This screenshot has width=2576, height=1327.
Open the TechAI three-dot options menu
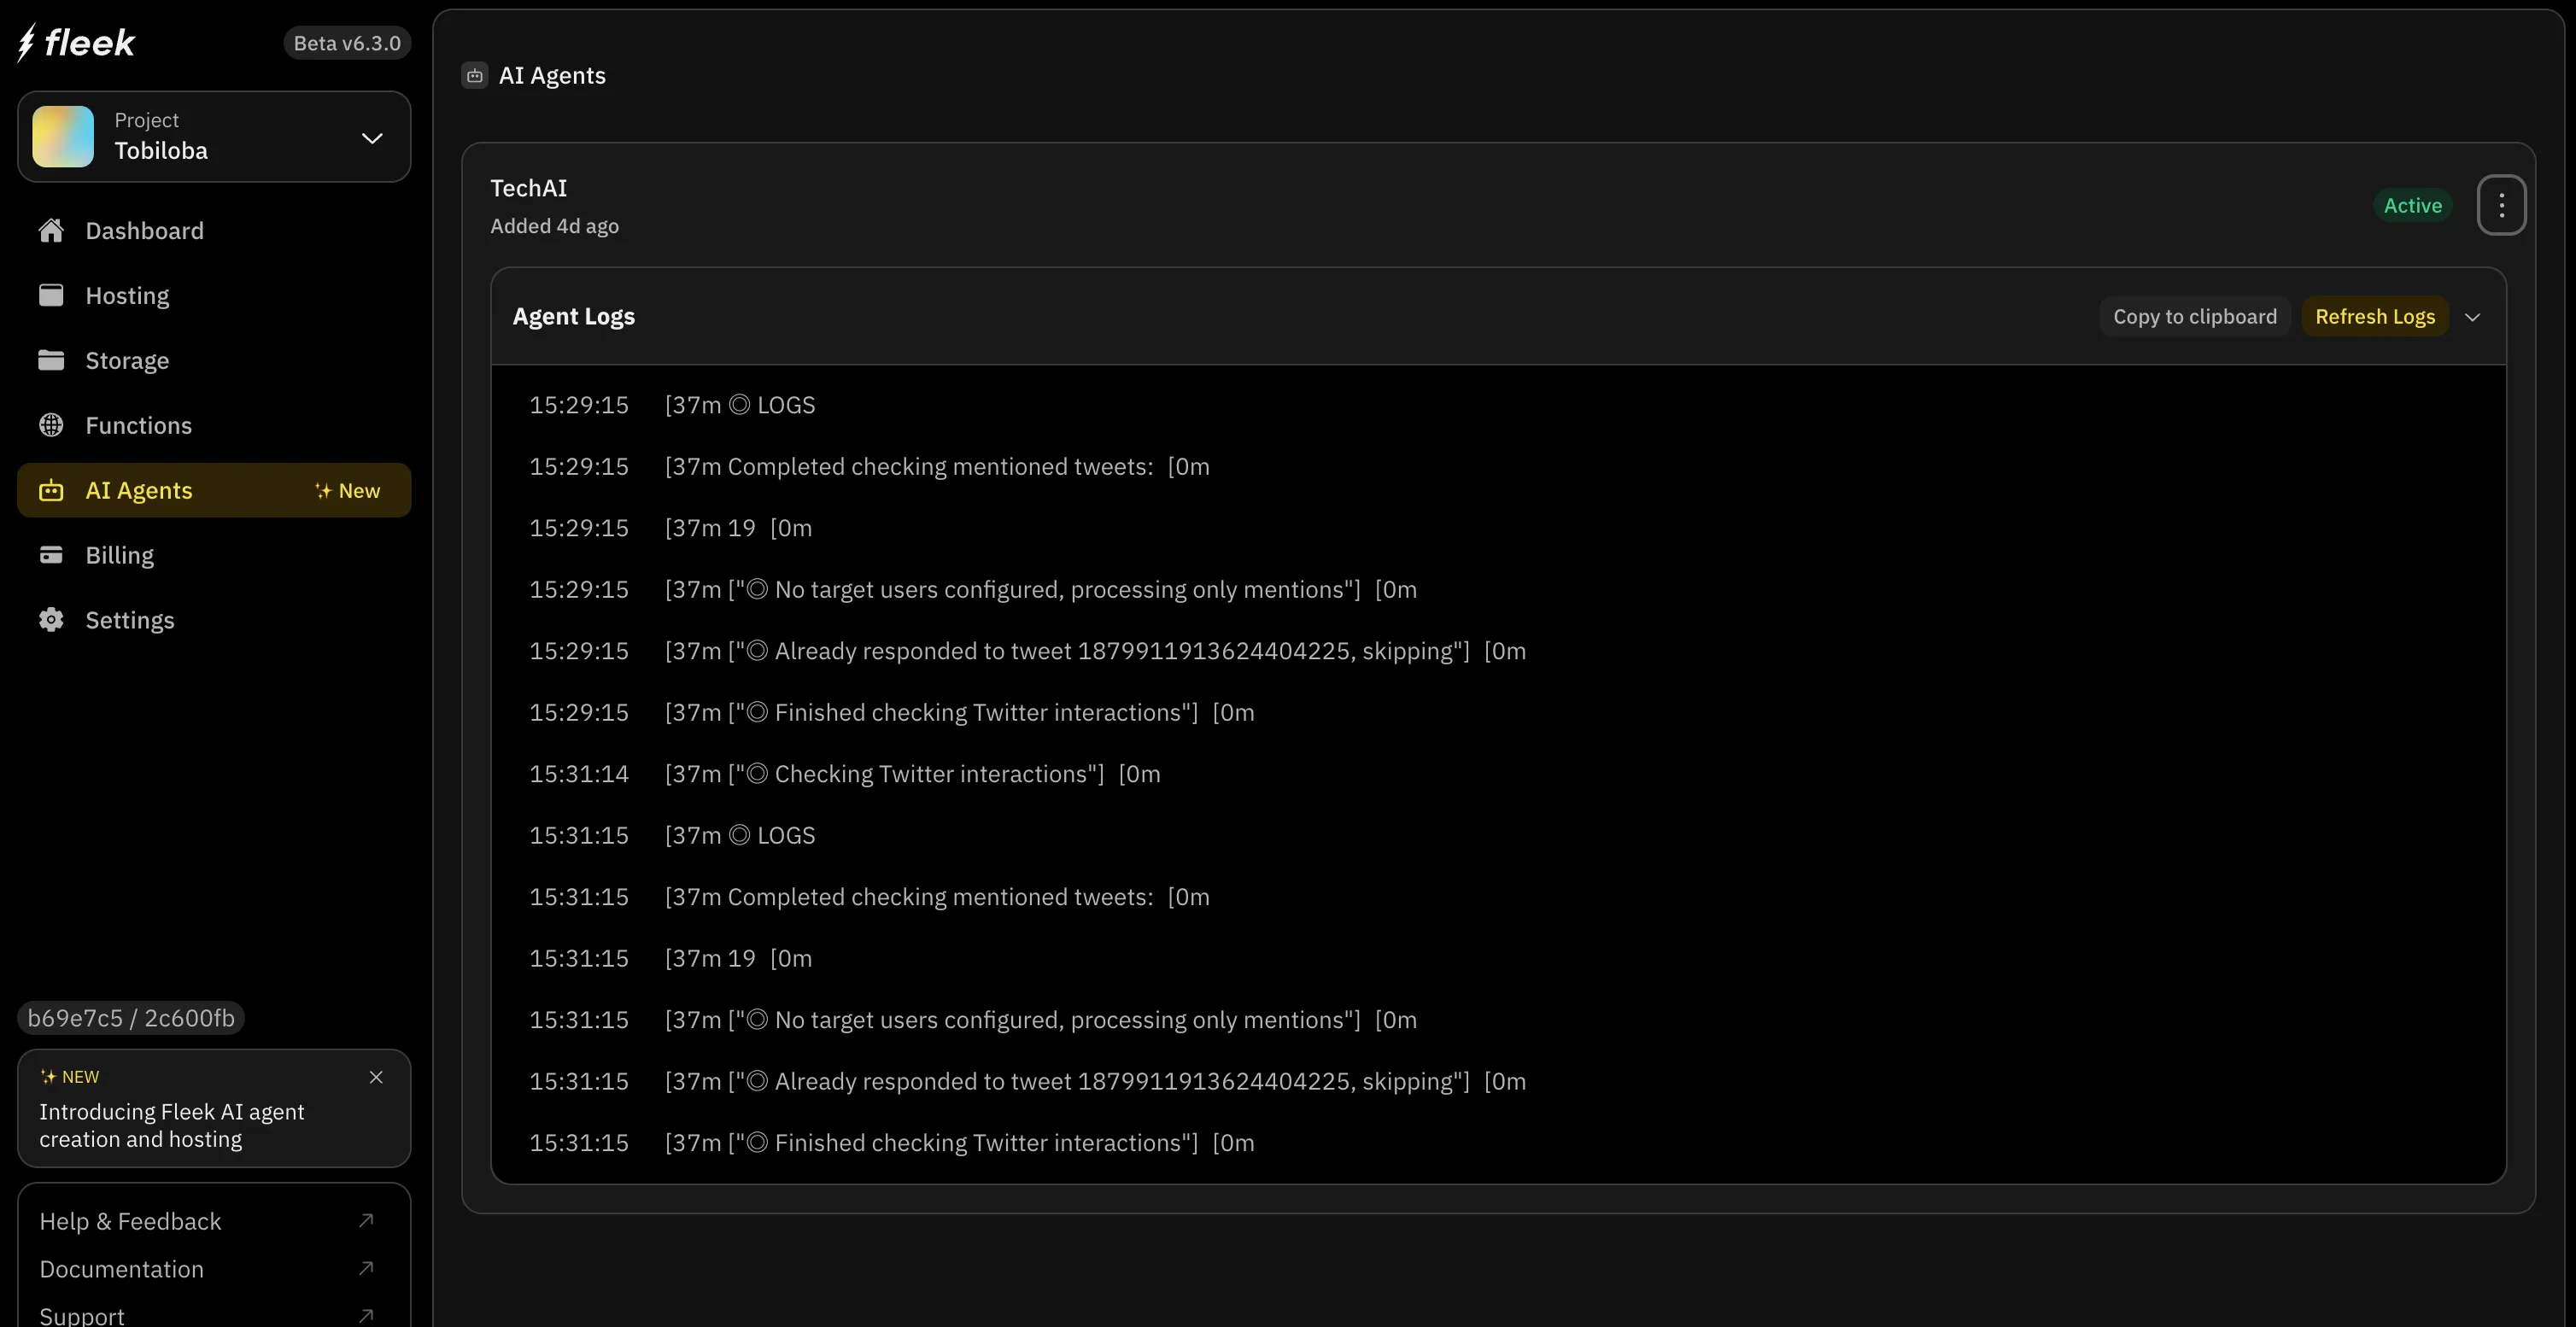coord(2501,205)
